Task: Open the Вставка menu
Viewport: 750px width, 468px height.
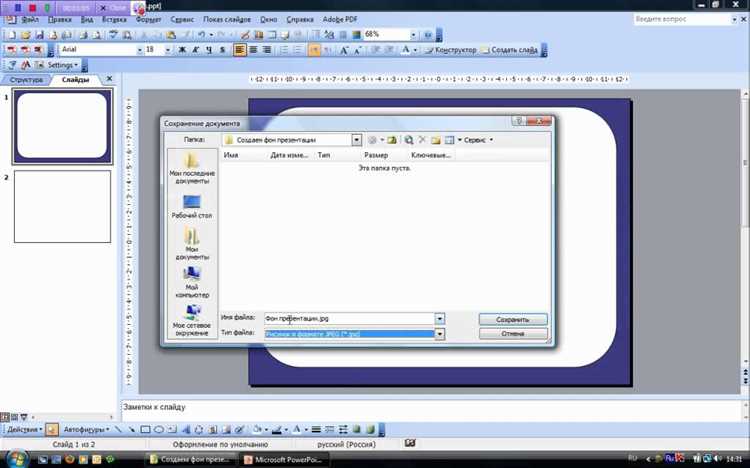Action: tap(114, 20)
